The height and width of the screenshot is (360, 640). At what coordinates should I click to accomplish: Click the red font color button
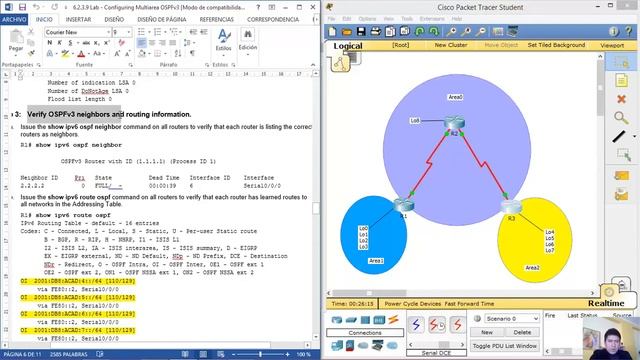tap(81, 53)
